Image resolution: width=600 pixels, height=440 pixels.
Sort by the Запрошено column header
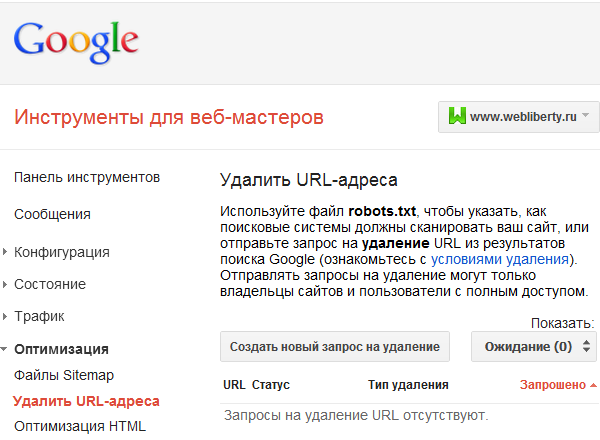[553, 385]
